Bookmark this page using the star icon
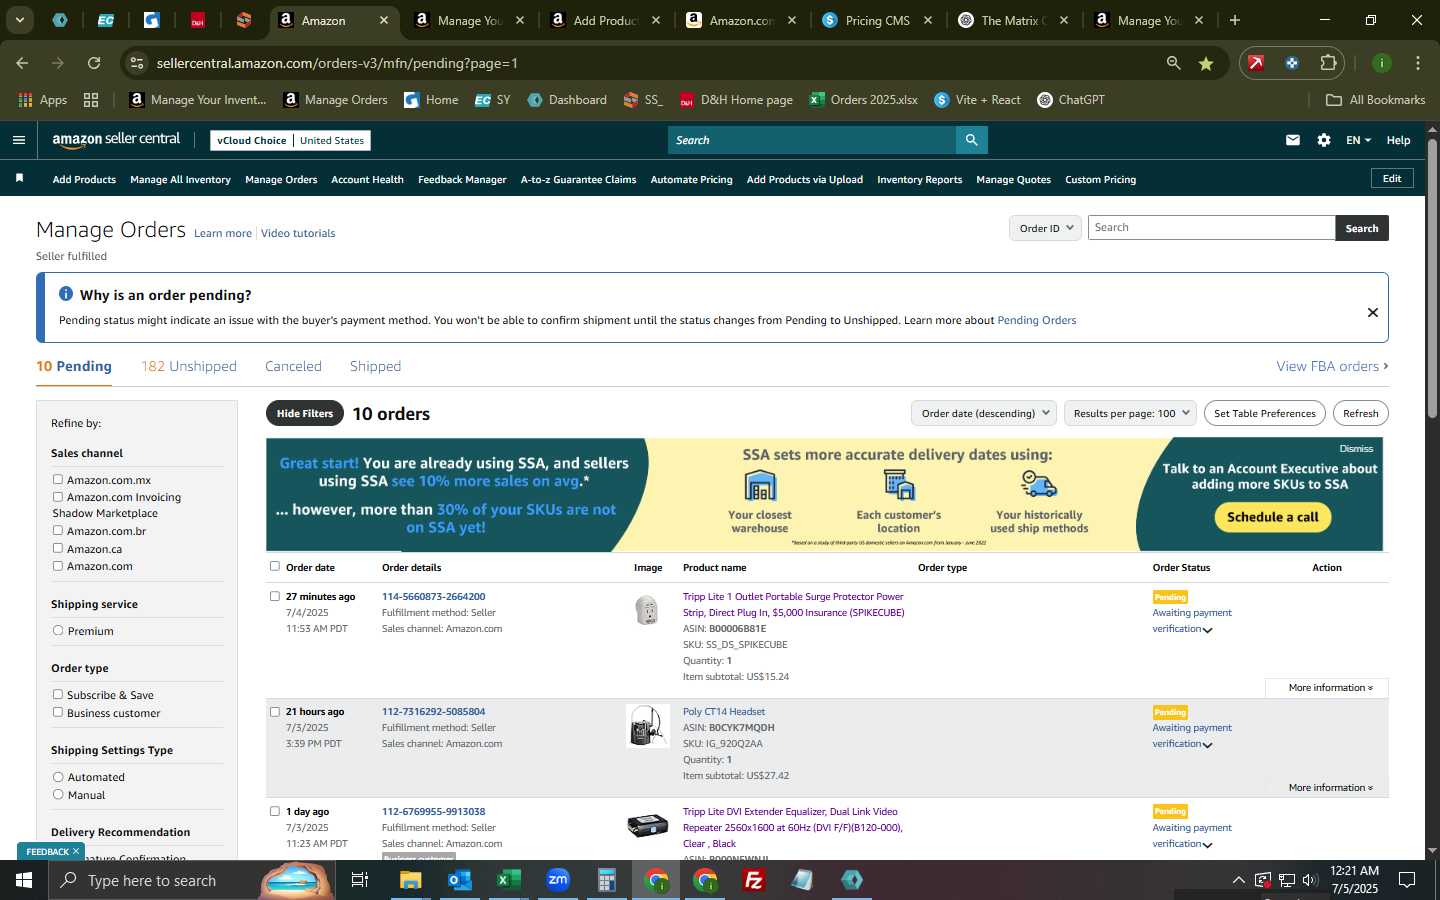 [1206, 63]
